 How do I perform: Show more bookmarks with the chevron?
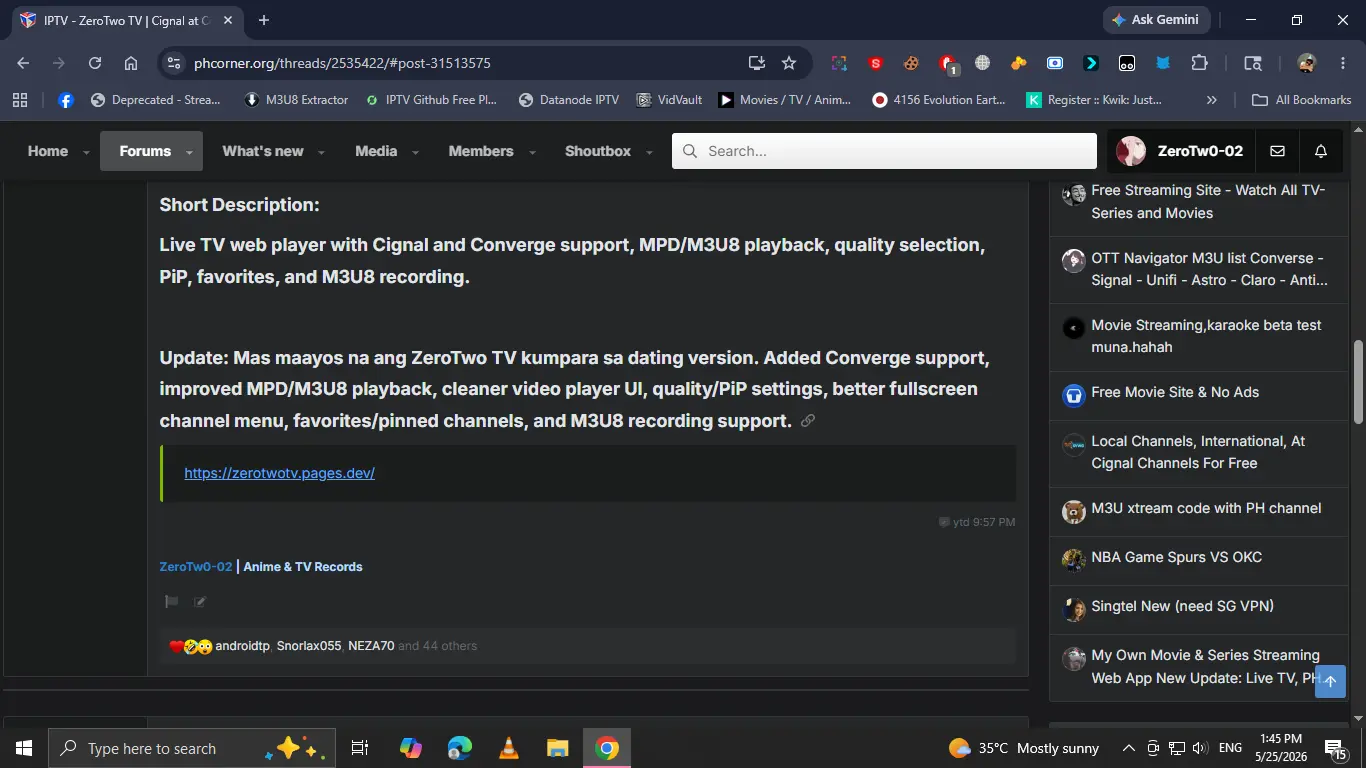click(x=1212, y=100)
